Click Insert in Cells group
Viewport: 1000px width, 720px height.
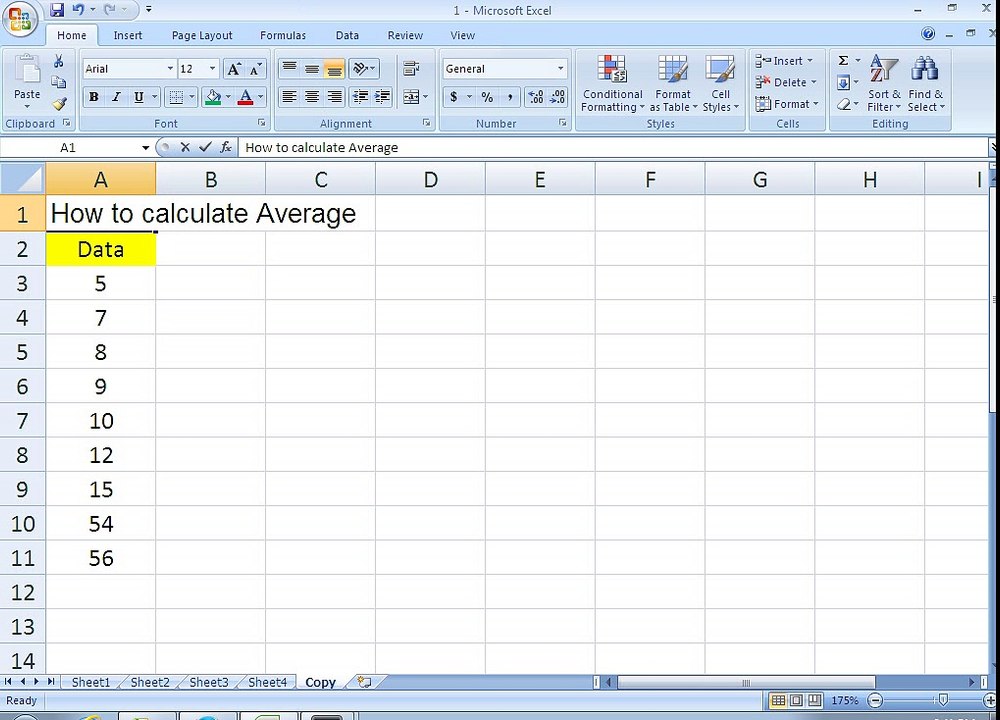coord(784,61)
